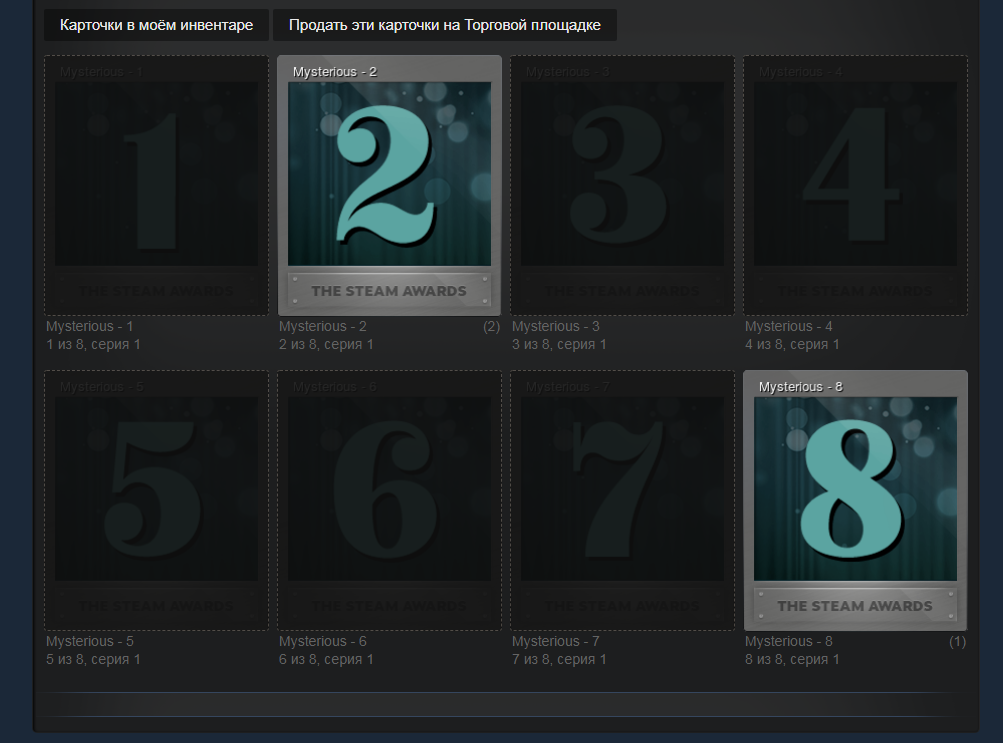The height and width of the screenshot is (743, 1003).
Task: Click the caption 'Mysterious - 2' below card
Action: (322, 326)
